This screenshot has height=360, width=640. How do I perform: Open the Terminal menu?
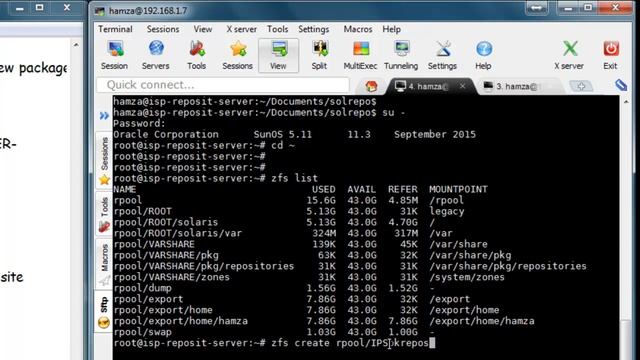pyautogui.click(x=115, y=29)
